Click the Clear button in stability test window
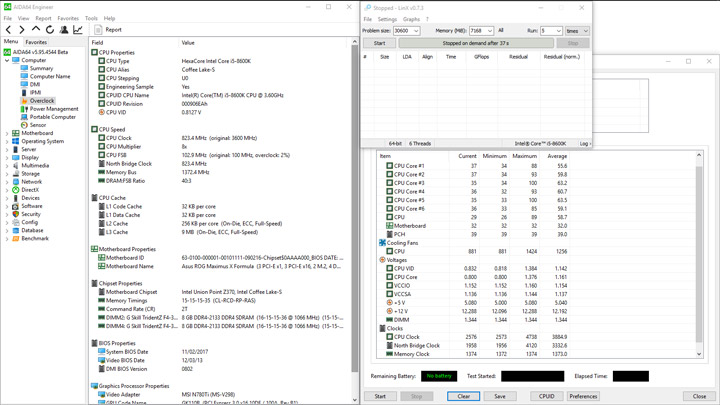This screenshot has height=405, width=720. (x=463, y=396)
